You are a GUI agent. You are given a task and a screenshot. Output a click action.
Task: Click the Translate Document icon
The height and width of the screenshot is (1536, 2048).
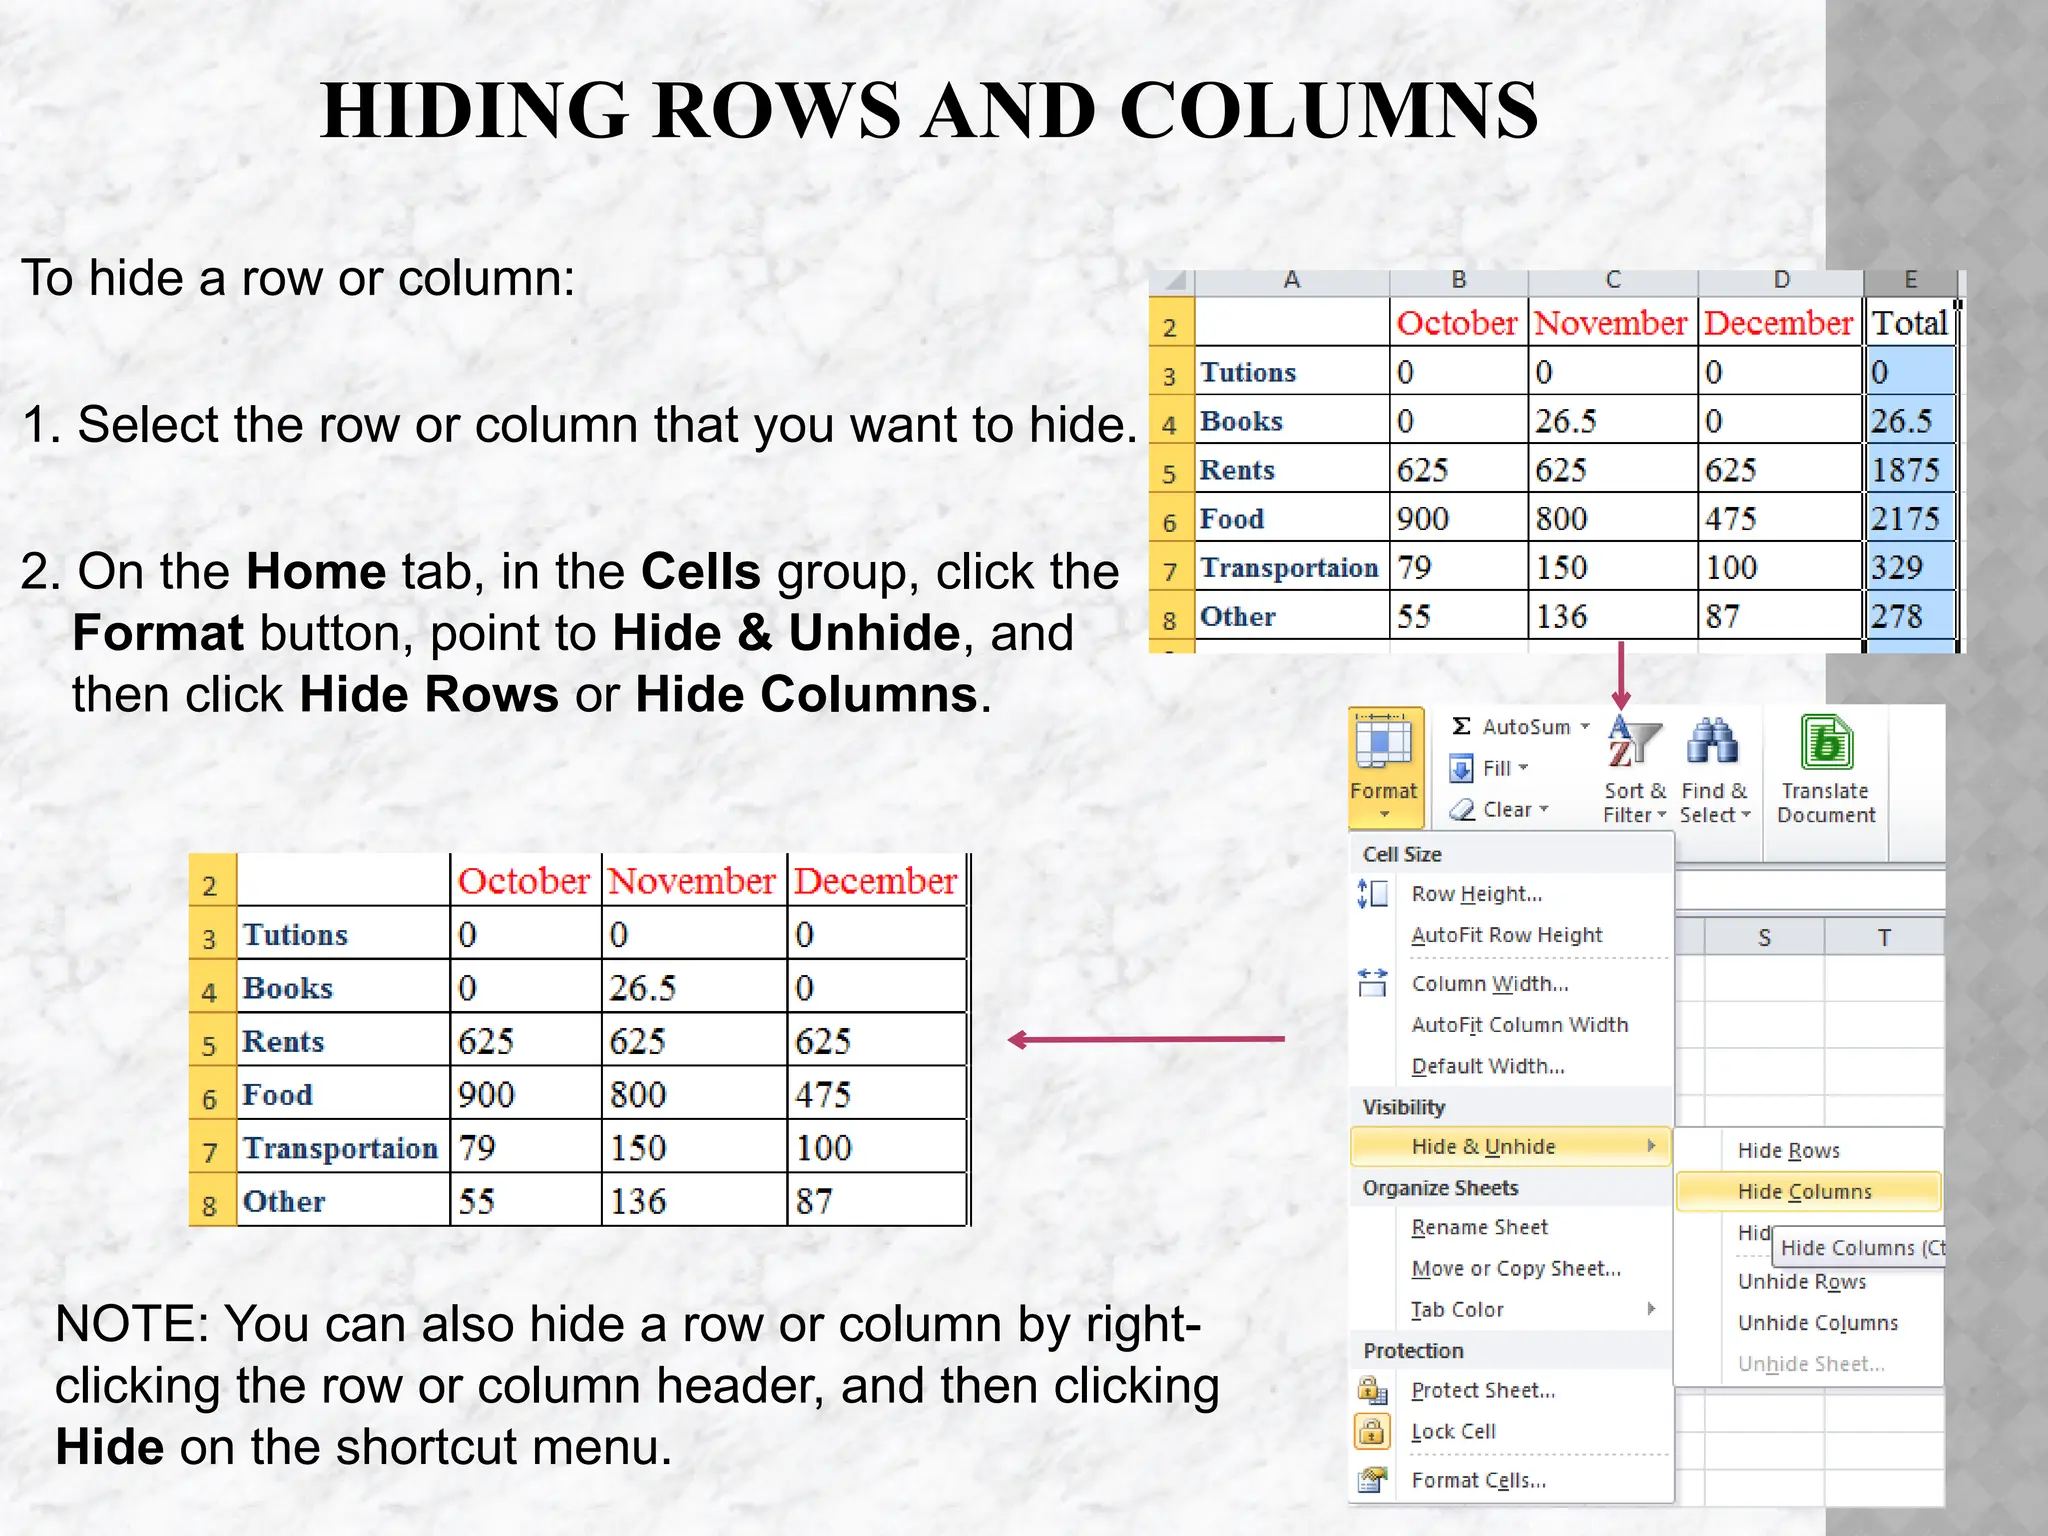pyautogui.click(x=1827, y=744)
